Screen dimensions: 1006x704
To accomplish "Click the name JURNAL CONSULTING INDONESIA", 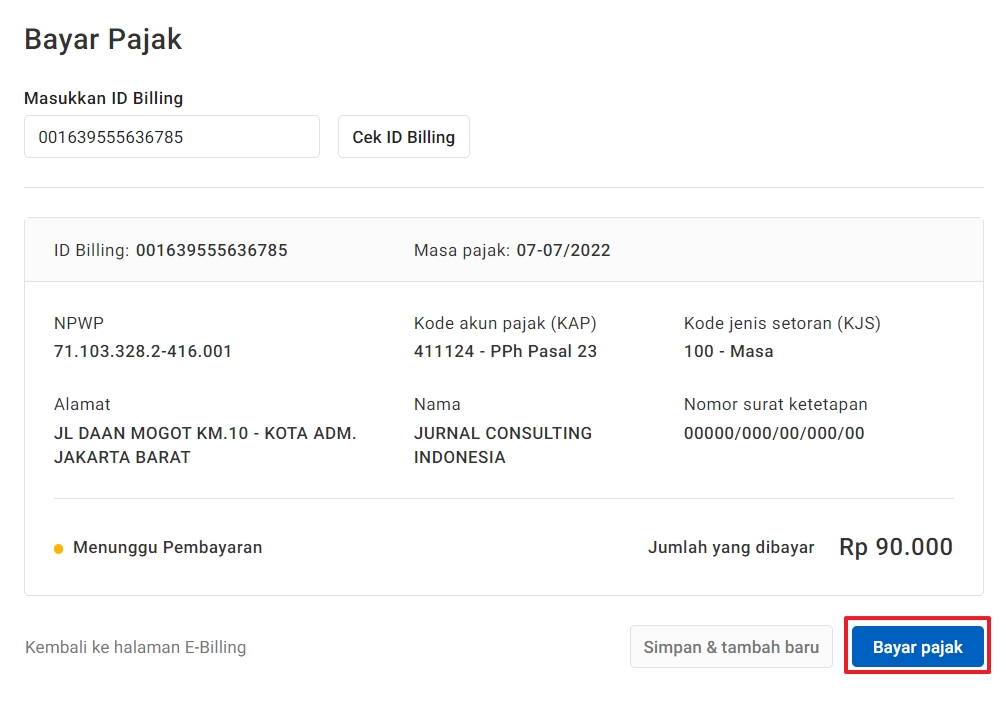I will (502, 445).
